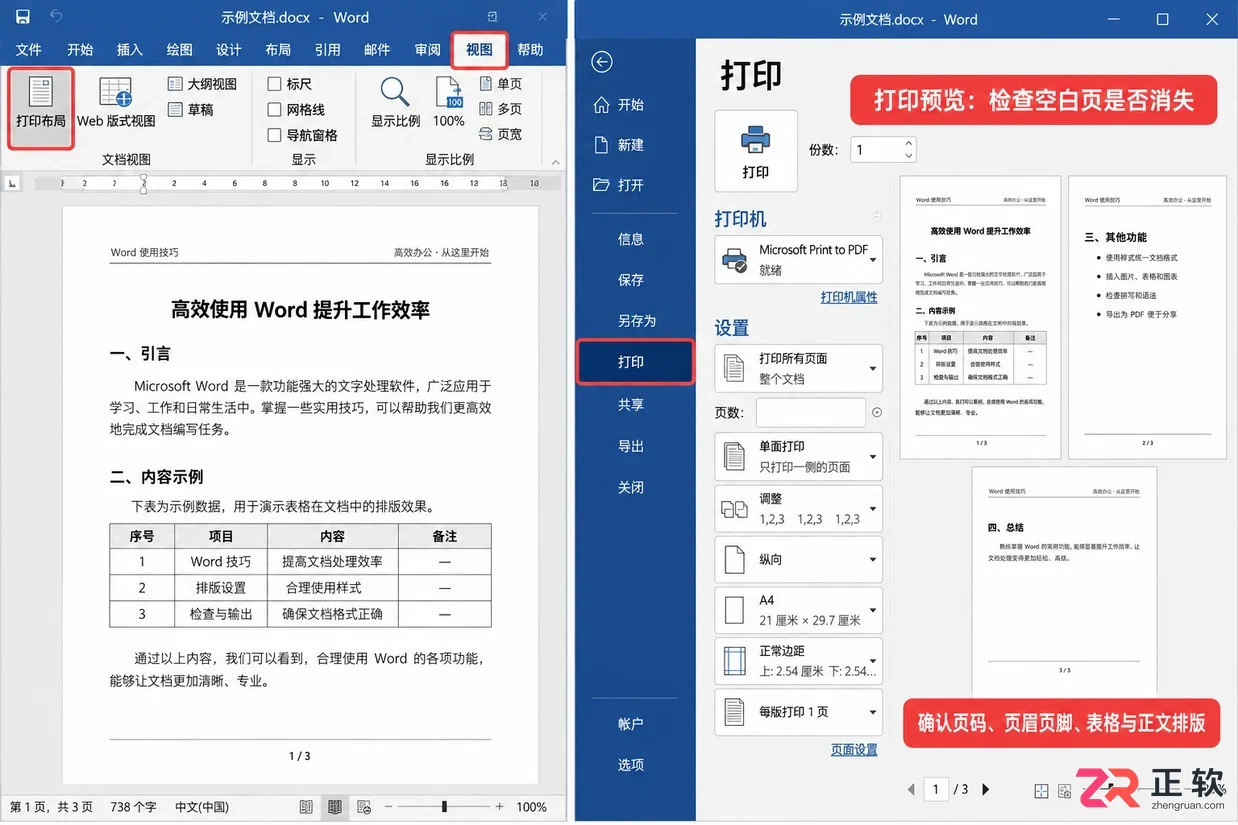The width and height of the screenshot is (1238, 825).
Task: Open the 显示比例 magnifier zoom dialog
Action: point(395,103)
